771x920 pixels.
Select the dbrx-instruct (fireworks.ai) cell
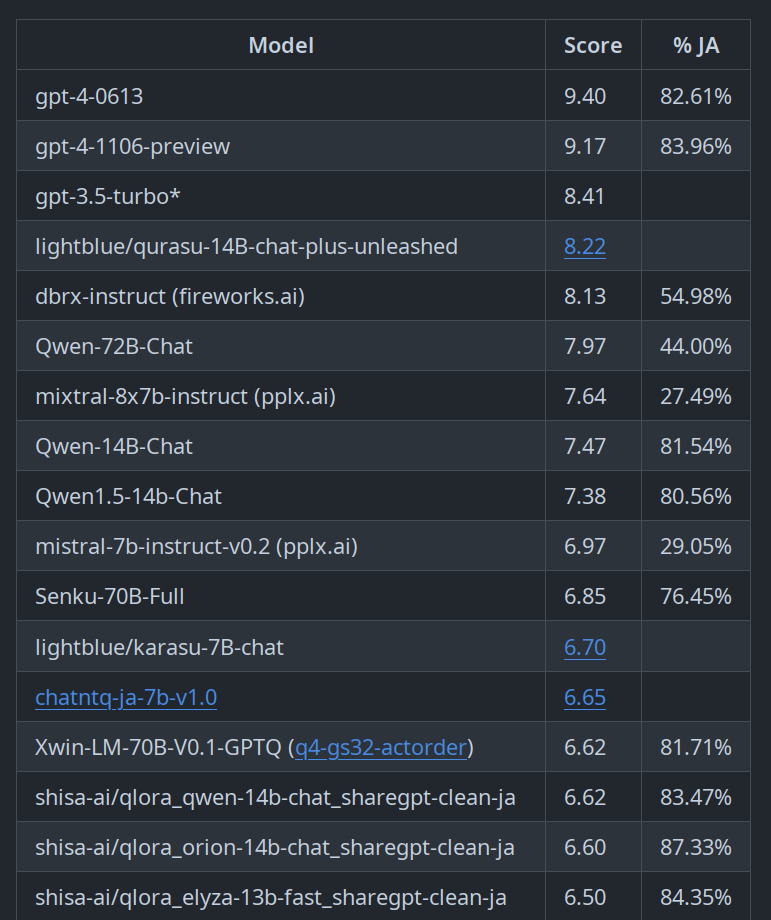(170, 296)
